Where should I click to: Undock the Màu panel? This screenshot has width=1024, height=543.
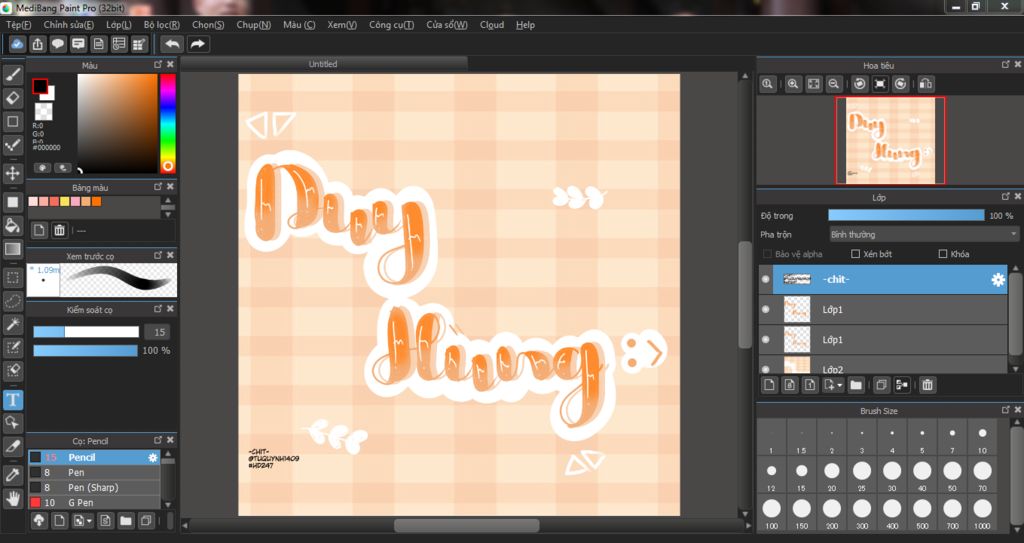click(x=158, y=64)
